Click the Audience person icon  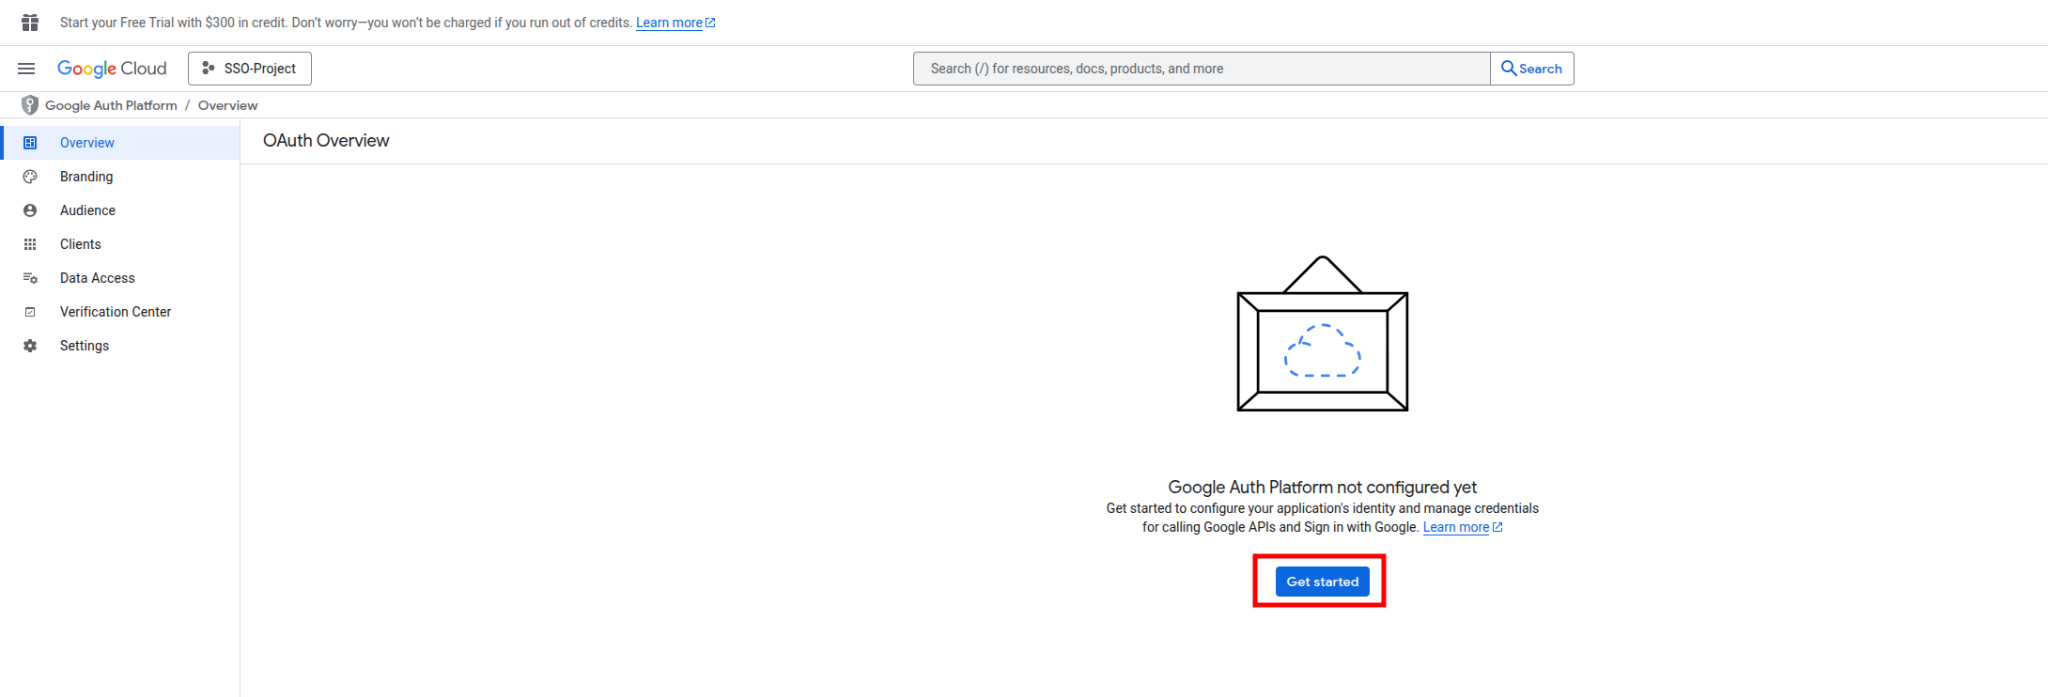coord(30,211)
